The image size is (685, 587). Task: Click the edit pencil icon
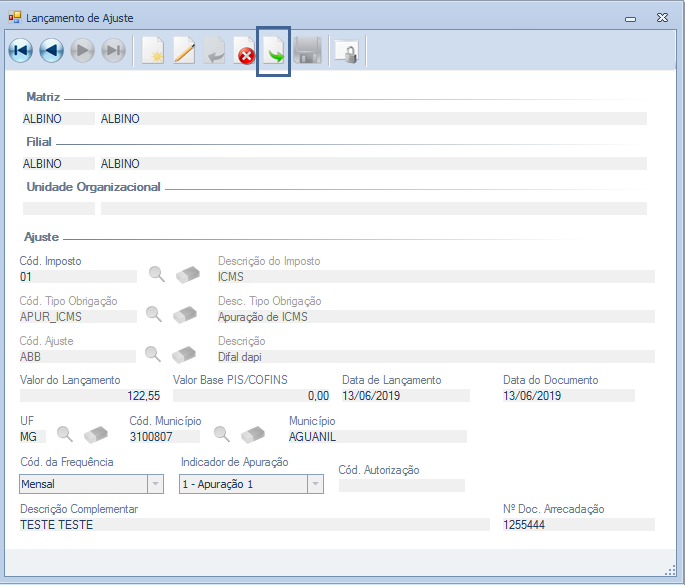[x=183, y=52]
